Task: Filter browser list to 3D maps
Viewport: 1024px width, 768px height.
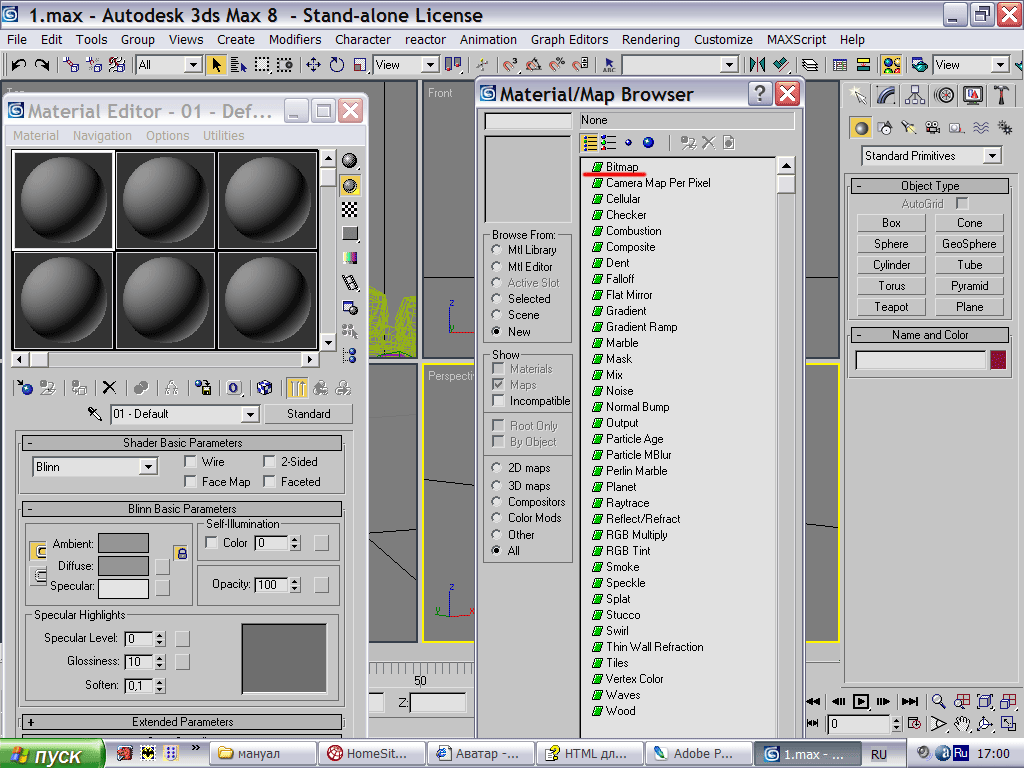Action: click(x=496, y=485)
